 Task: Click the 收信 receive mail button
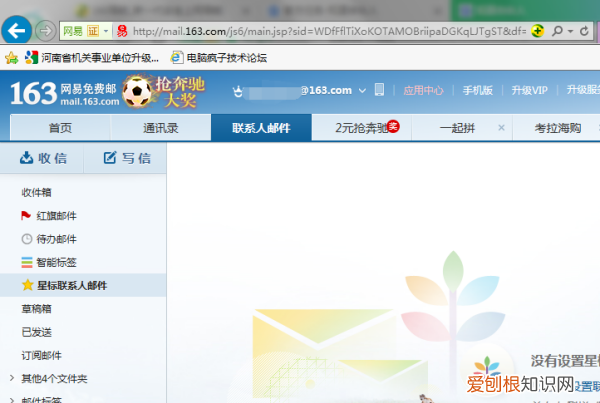click(42, 158)
